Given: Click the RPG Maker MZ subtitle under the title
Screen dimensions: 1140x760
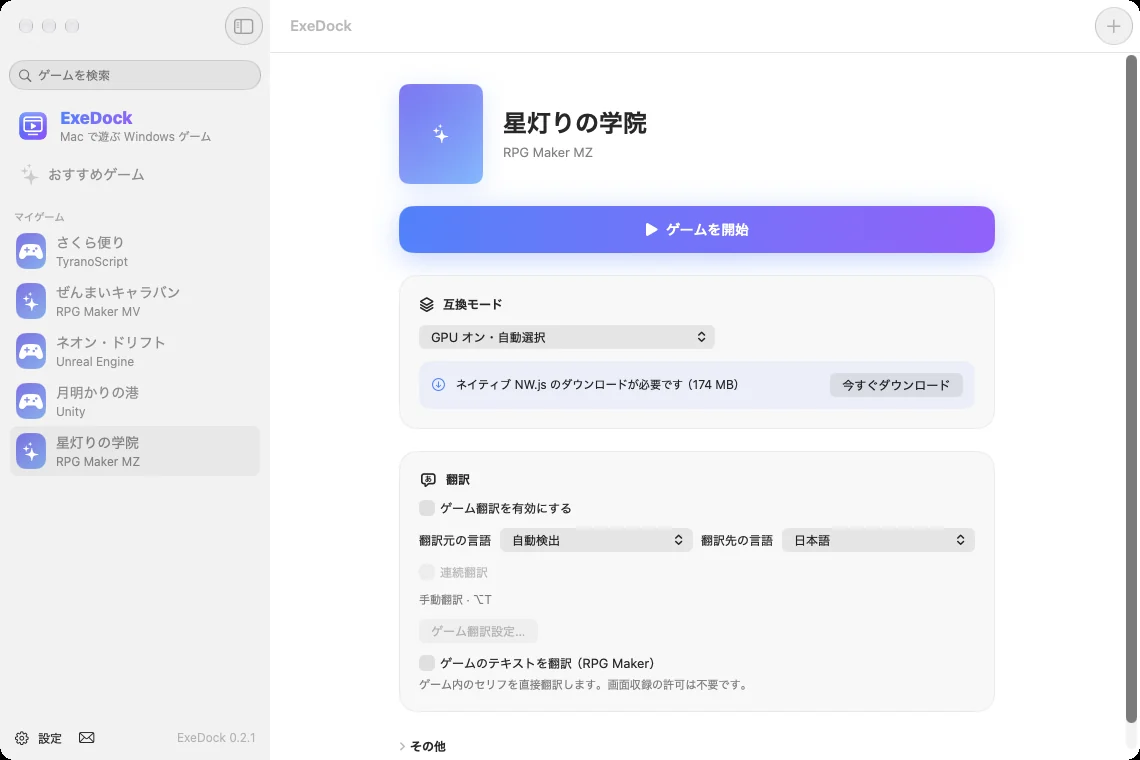Looking at the screenshot, I should tap(547, 152).
